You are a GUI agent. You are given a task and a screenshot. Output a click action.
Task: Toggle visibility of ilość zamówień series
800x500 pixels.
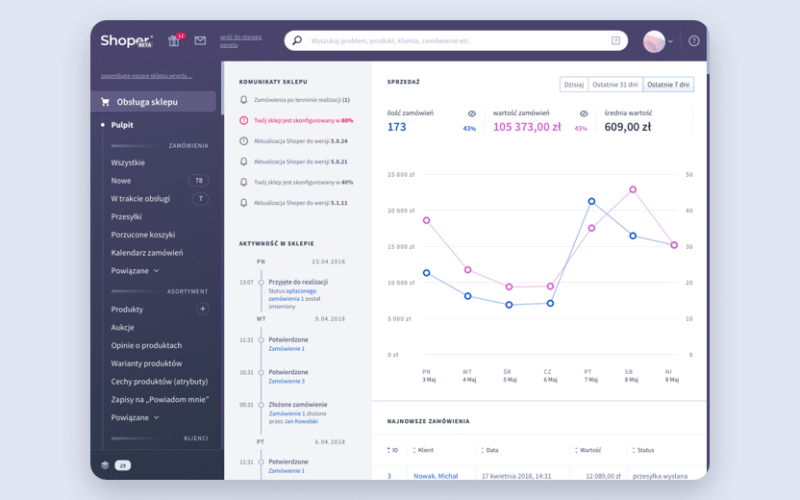point(470,114)
